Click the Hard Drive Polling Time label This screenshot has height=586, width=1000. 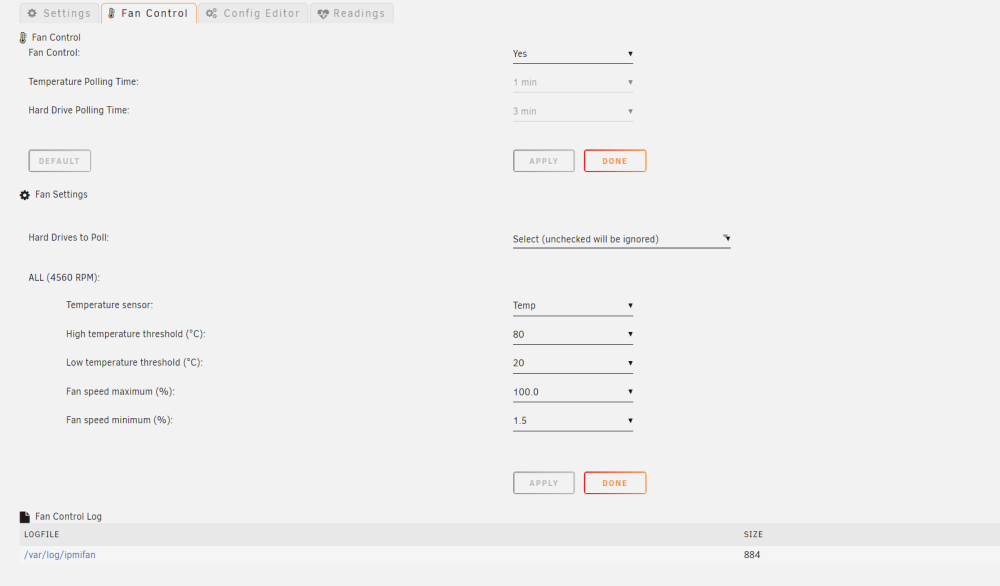coord(78,110)
